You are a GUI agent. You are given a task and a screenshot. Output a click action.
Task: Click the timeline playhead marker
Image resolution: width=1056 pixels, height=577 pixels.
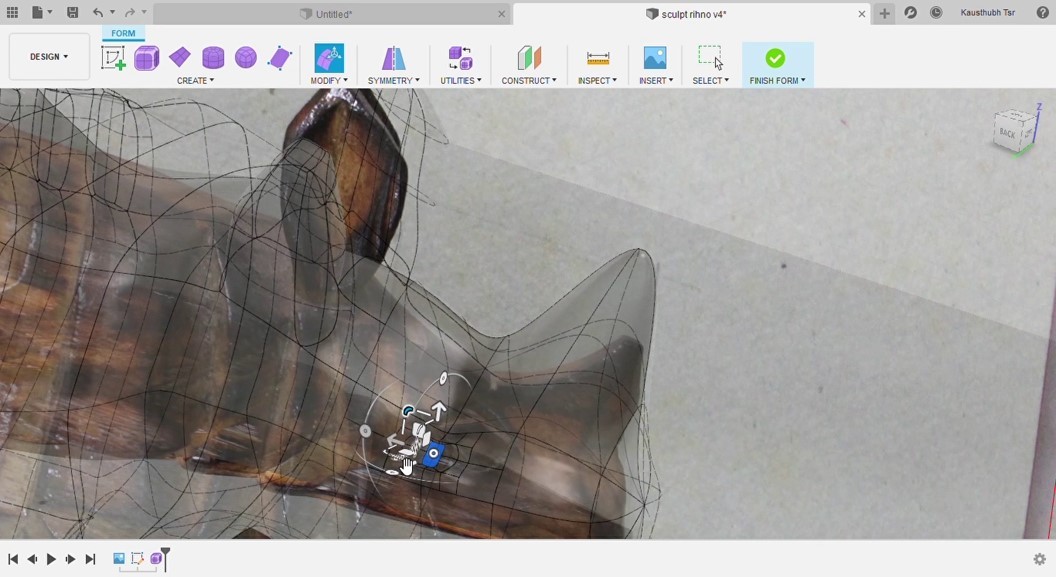(166, 558)
